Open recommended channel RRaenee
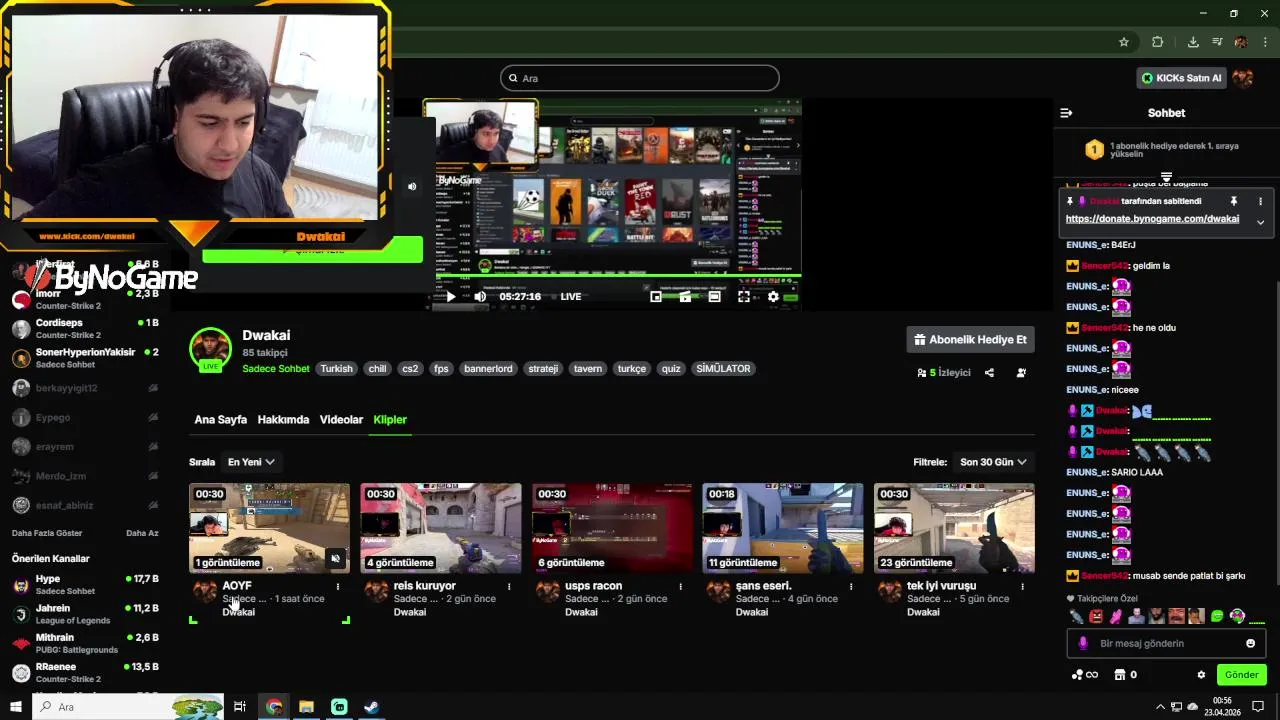 (x=85, y=672)
